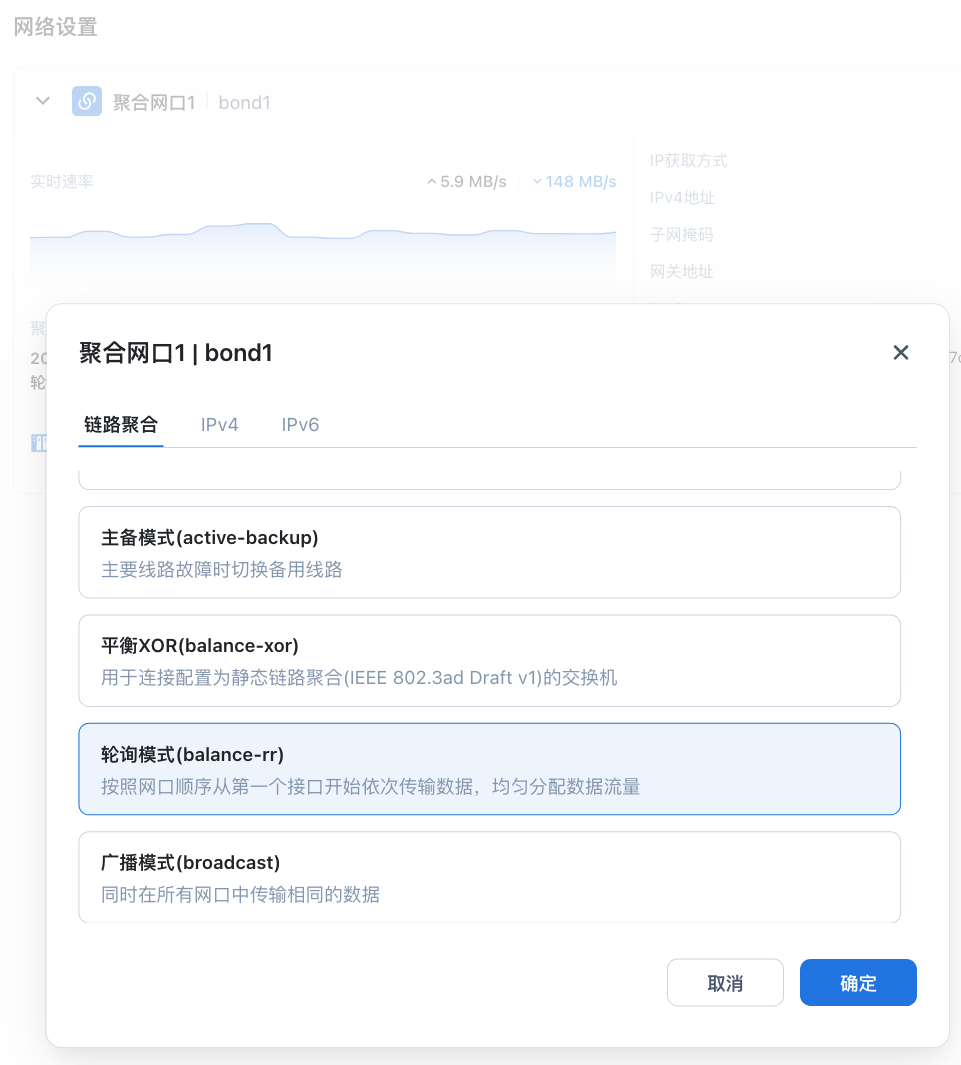Collapse the 聚合网口1 section chevron
This screenshot has width=961, height=1065.
(x=43, y=101)
